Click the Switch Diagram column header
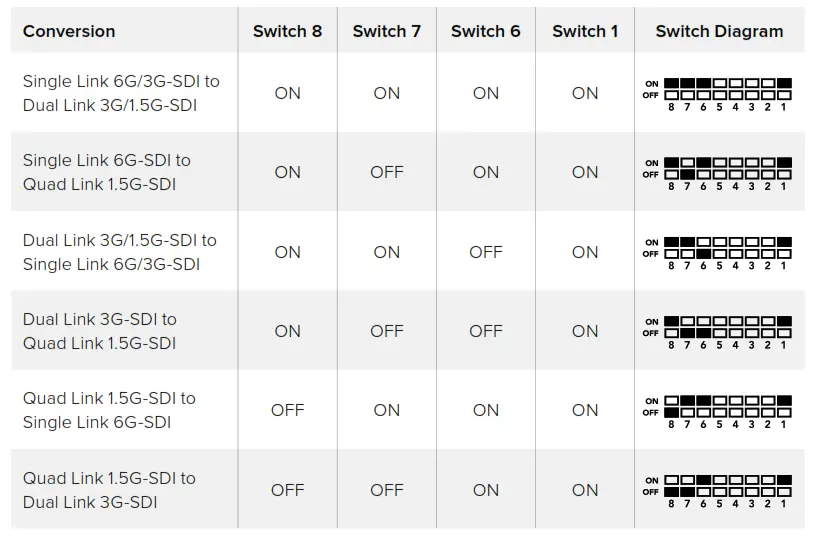 (719, 31)
